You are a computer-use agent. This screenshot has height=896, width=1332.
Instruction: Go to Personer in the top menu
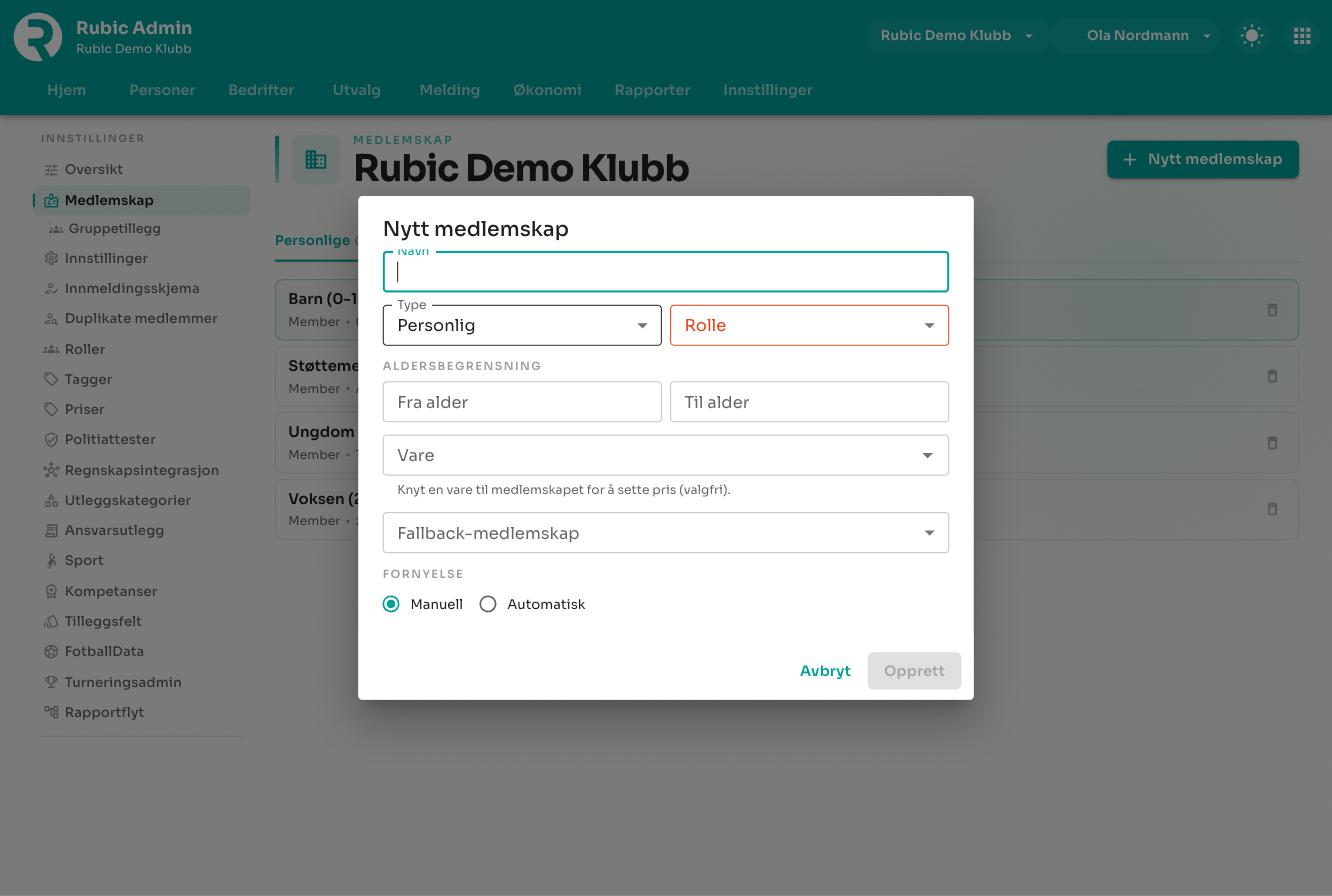(162, 90)
